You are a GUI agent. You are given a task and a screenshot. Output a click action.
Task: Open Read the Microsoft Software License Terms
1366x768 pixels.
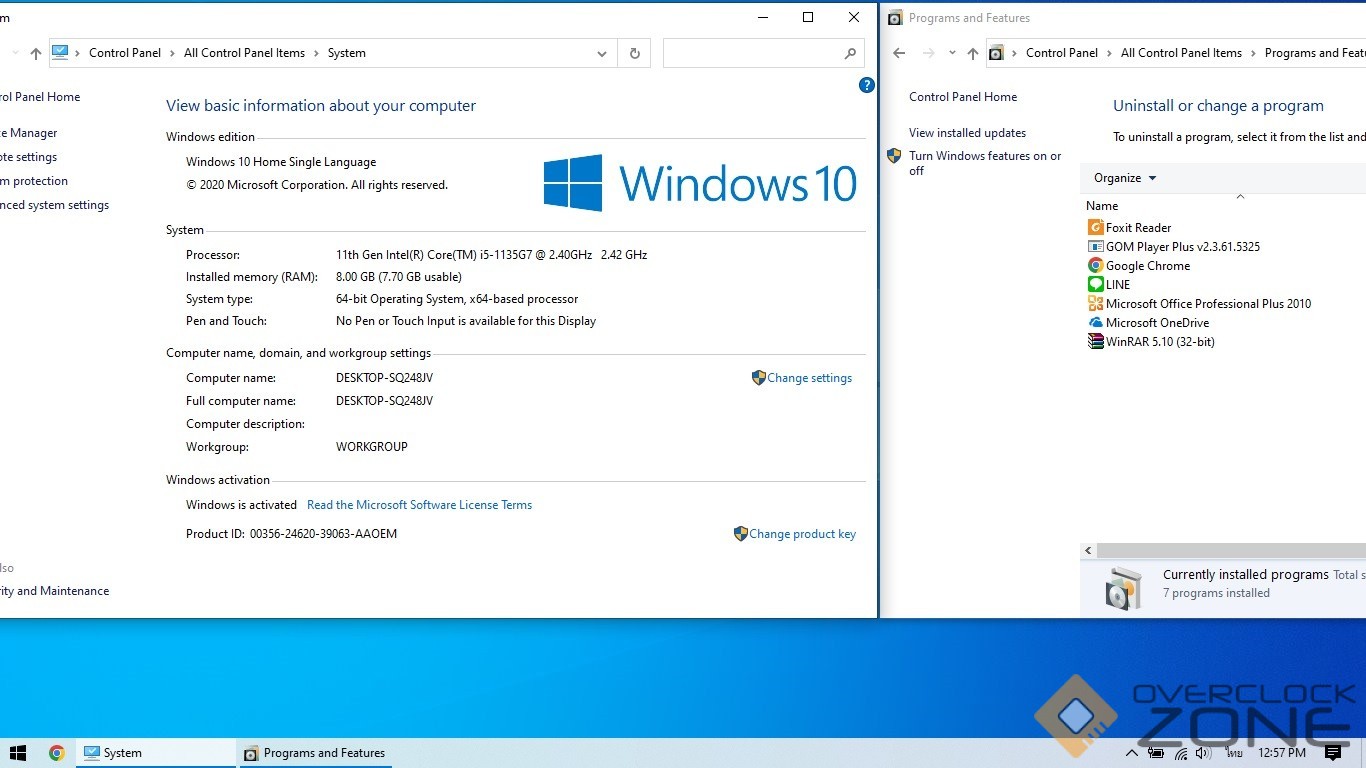pos(419,505)
